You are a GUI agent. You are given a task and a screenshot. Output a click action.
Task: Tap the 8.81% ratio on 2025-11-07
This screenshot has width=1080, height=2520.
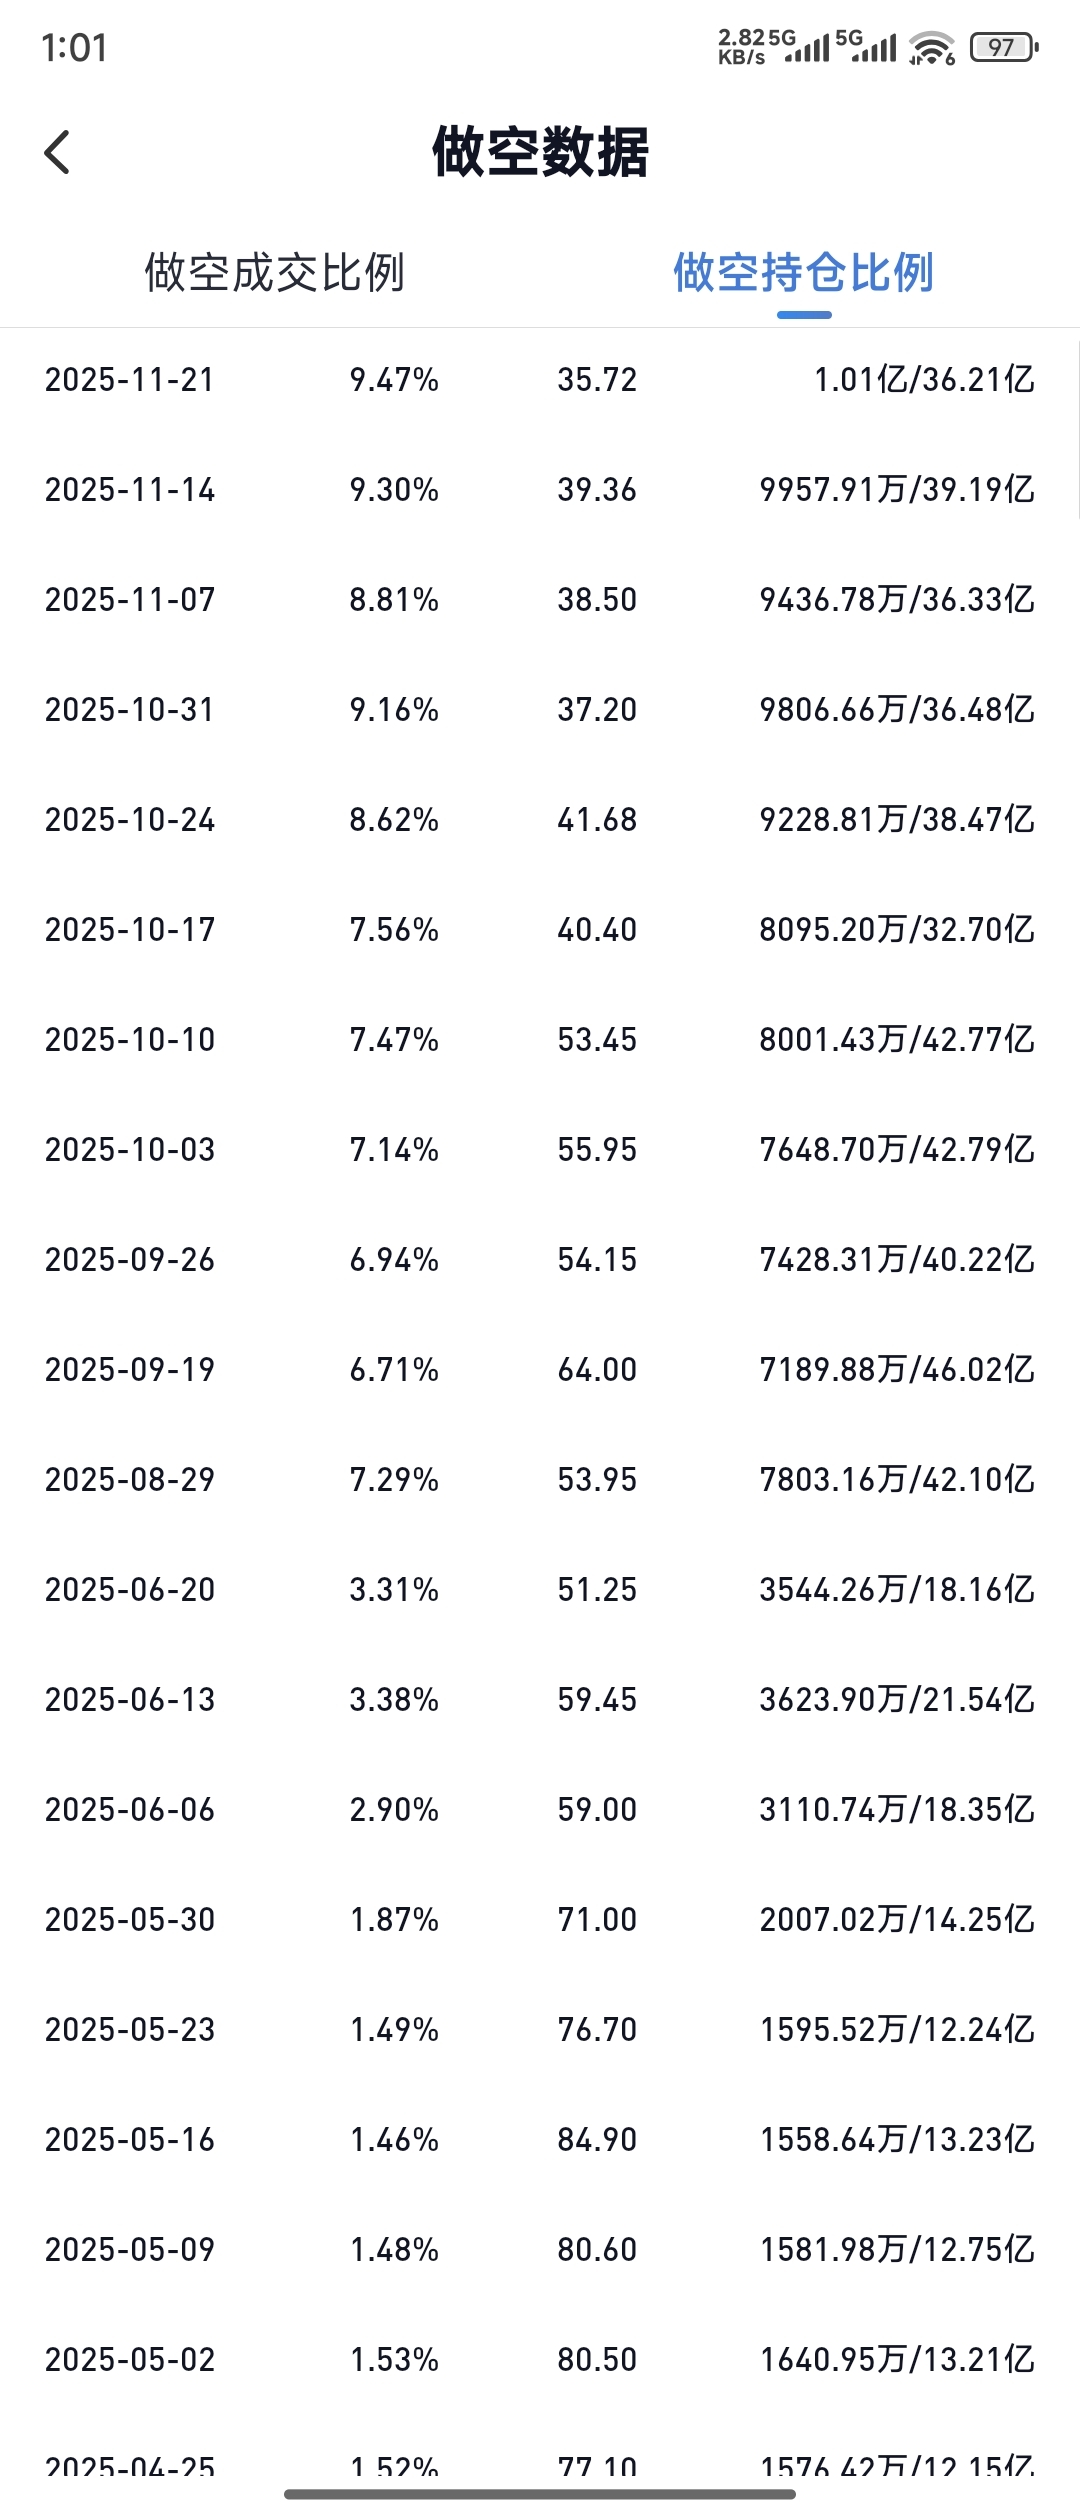394,600
